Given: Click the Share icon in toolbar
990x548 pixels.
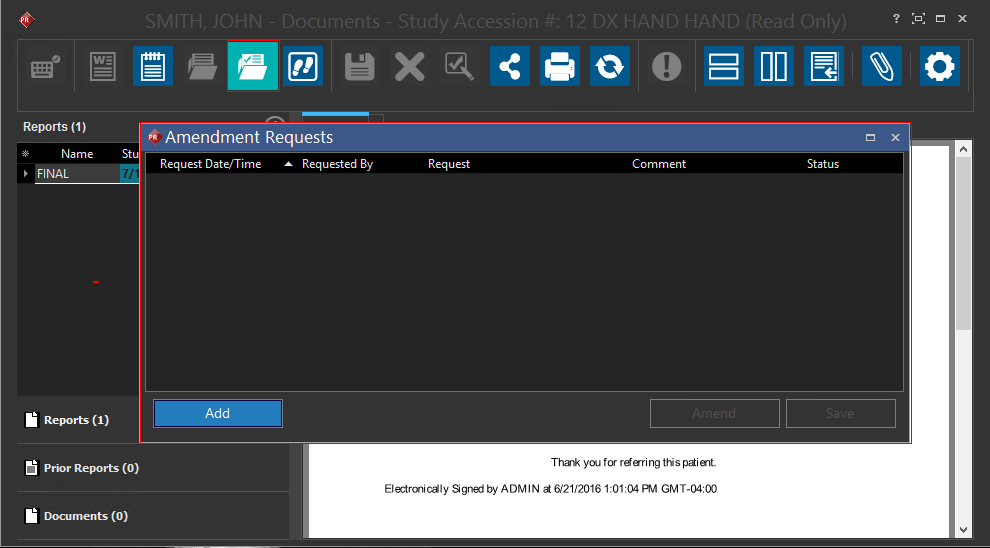Looking at the screenshot, I should pyautogui.click(x=510, y=67).
